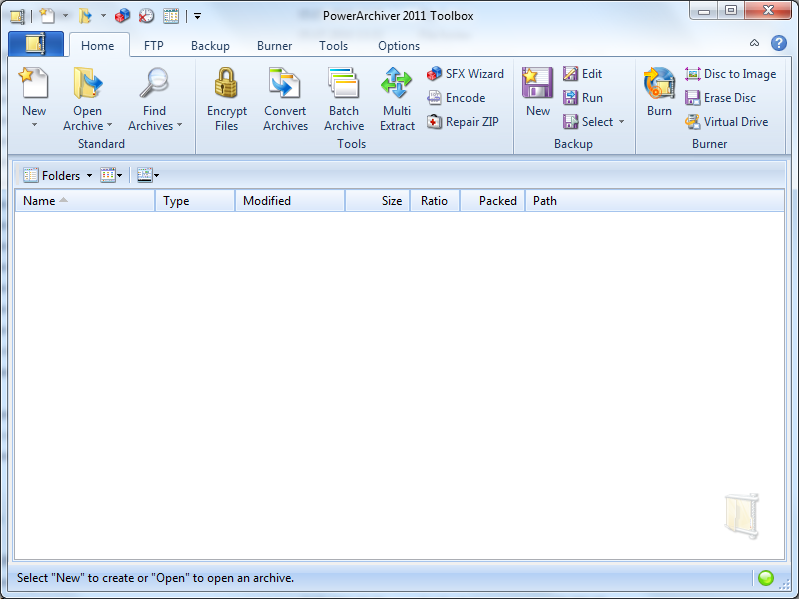Open Disc to Image tool
This screenshot has width=799, height=599.
731,74
